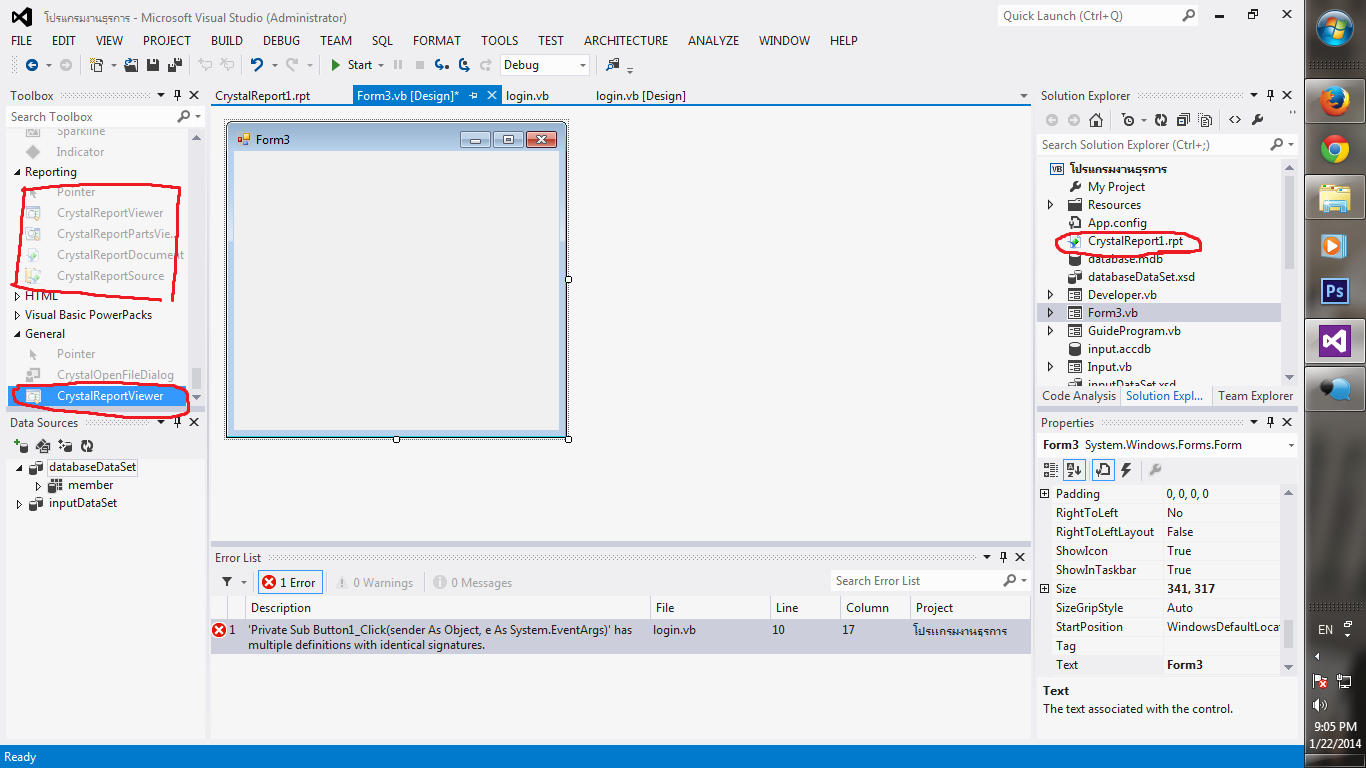The height and width of the screenshot is (768, 1366).
Task: Open Firefox from the Windows taskbar
Action: click(x=1335, y=102)
